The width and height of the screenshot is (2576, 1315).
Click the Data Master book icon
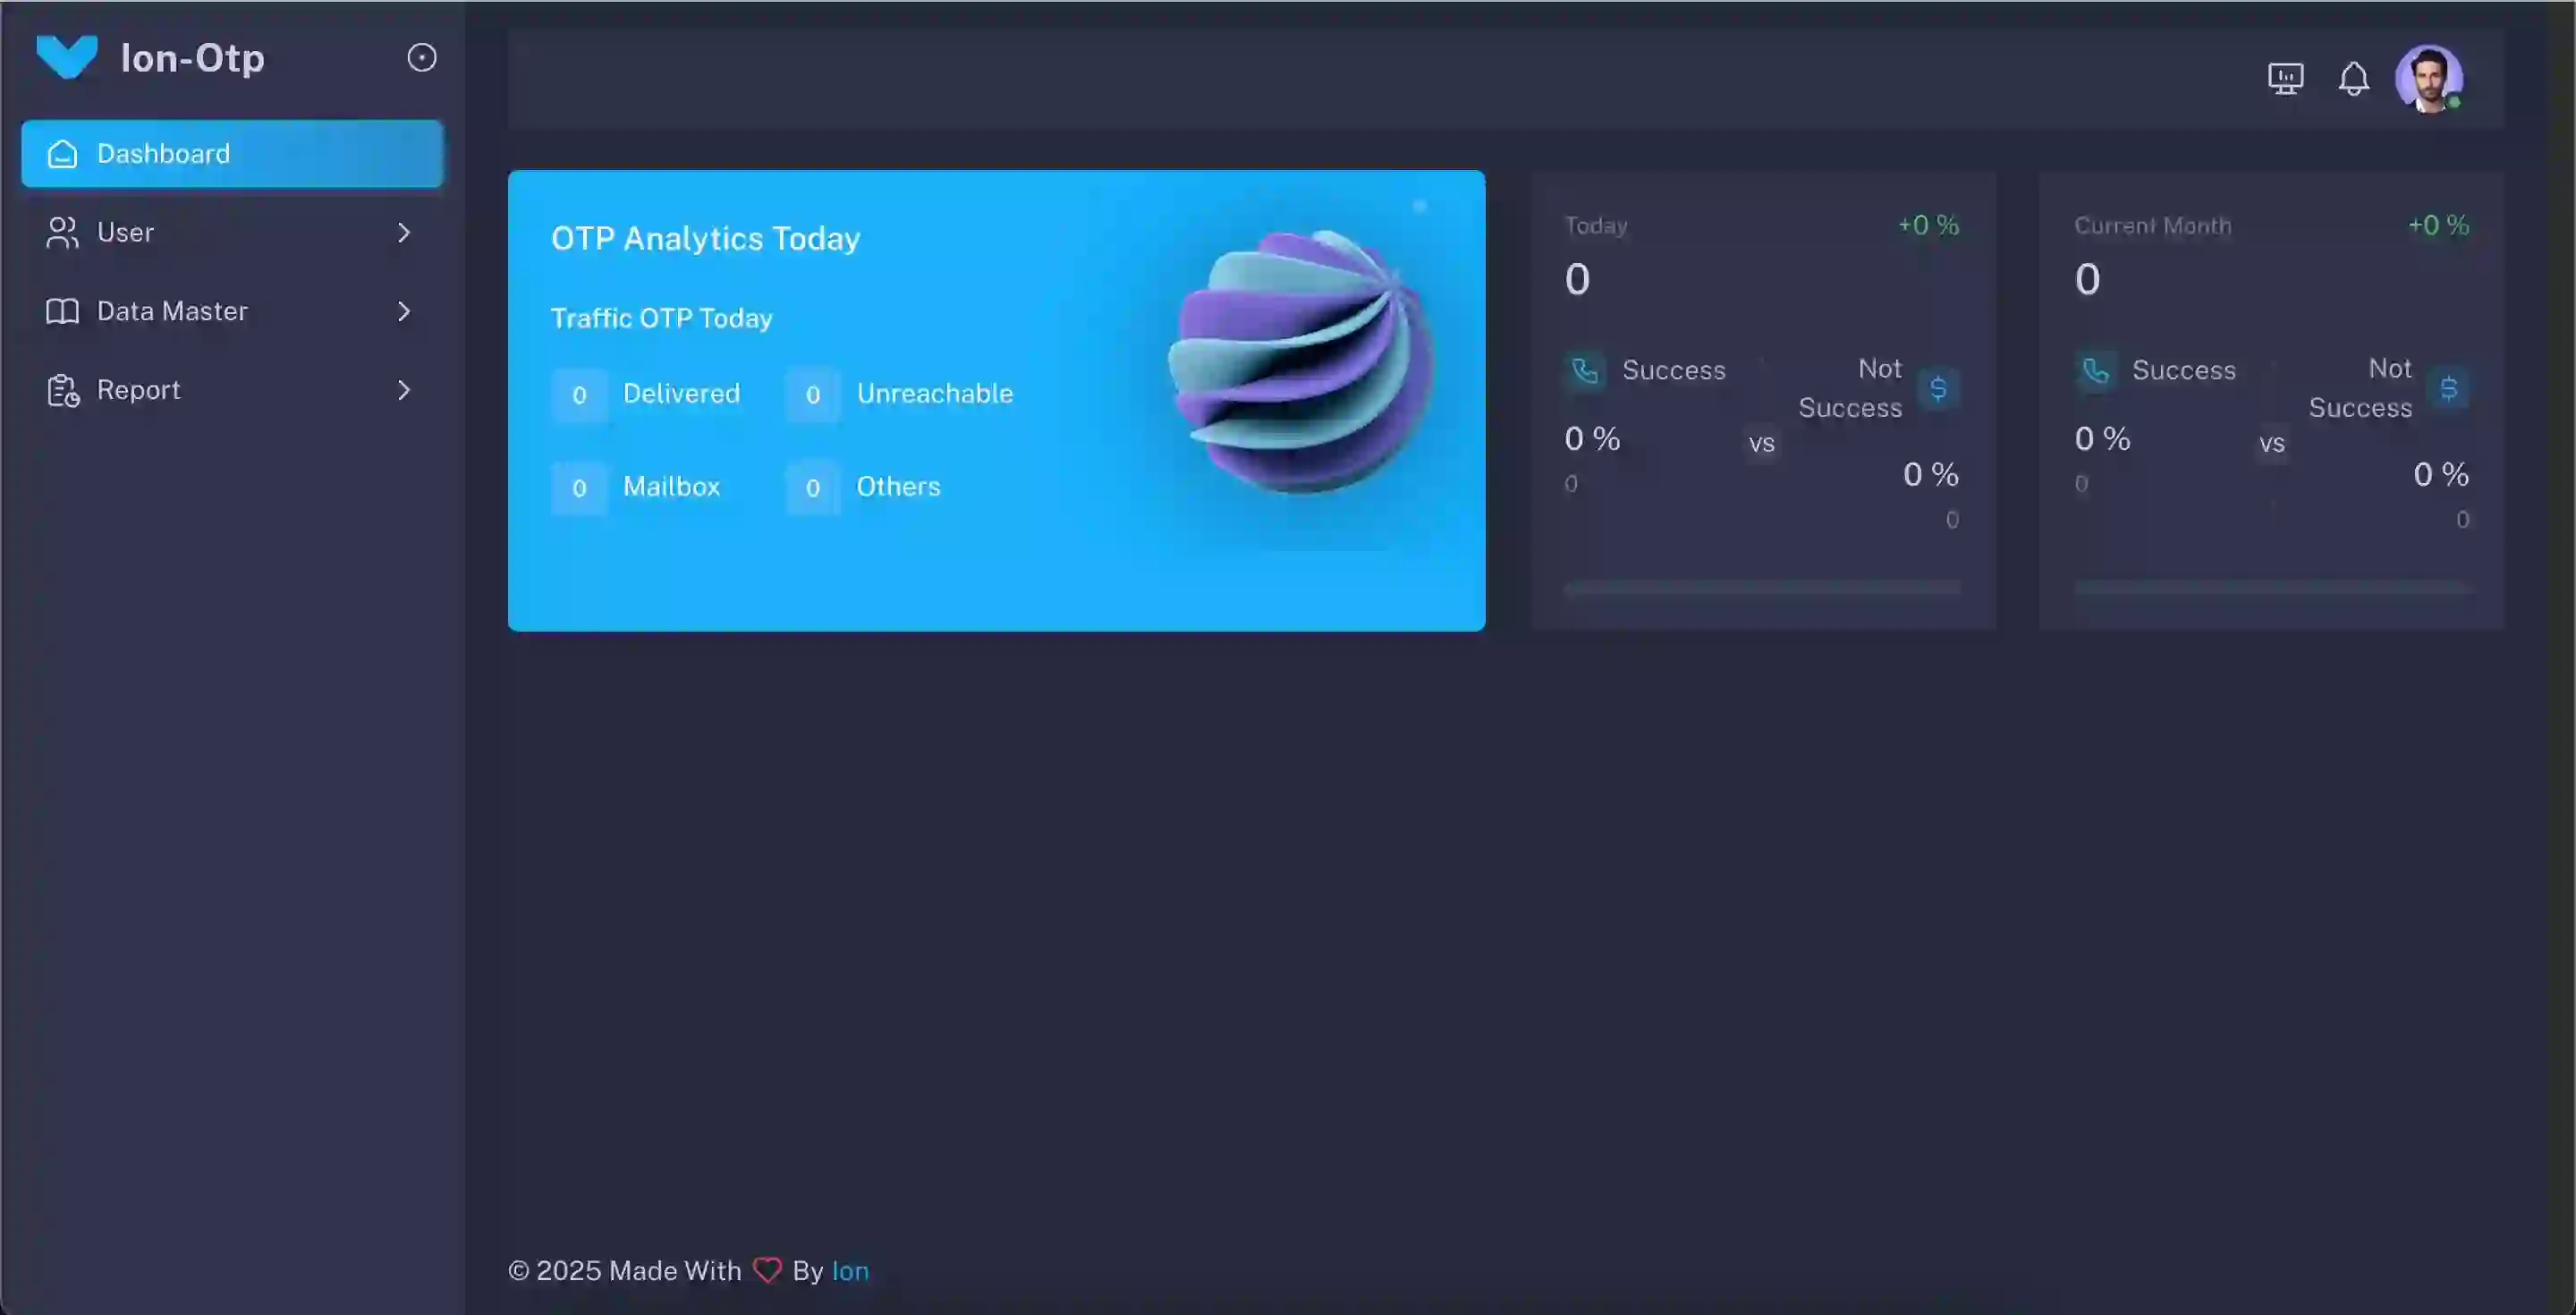[62, 311]
